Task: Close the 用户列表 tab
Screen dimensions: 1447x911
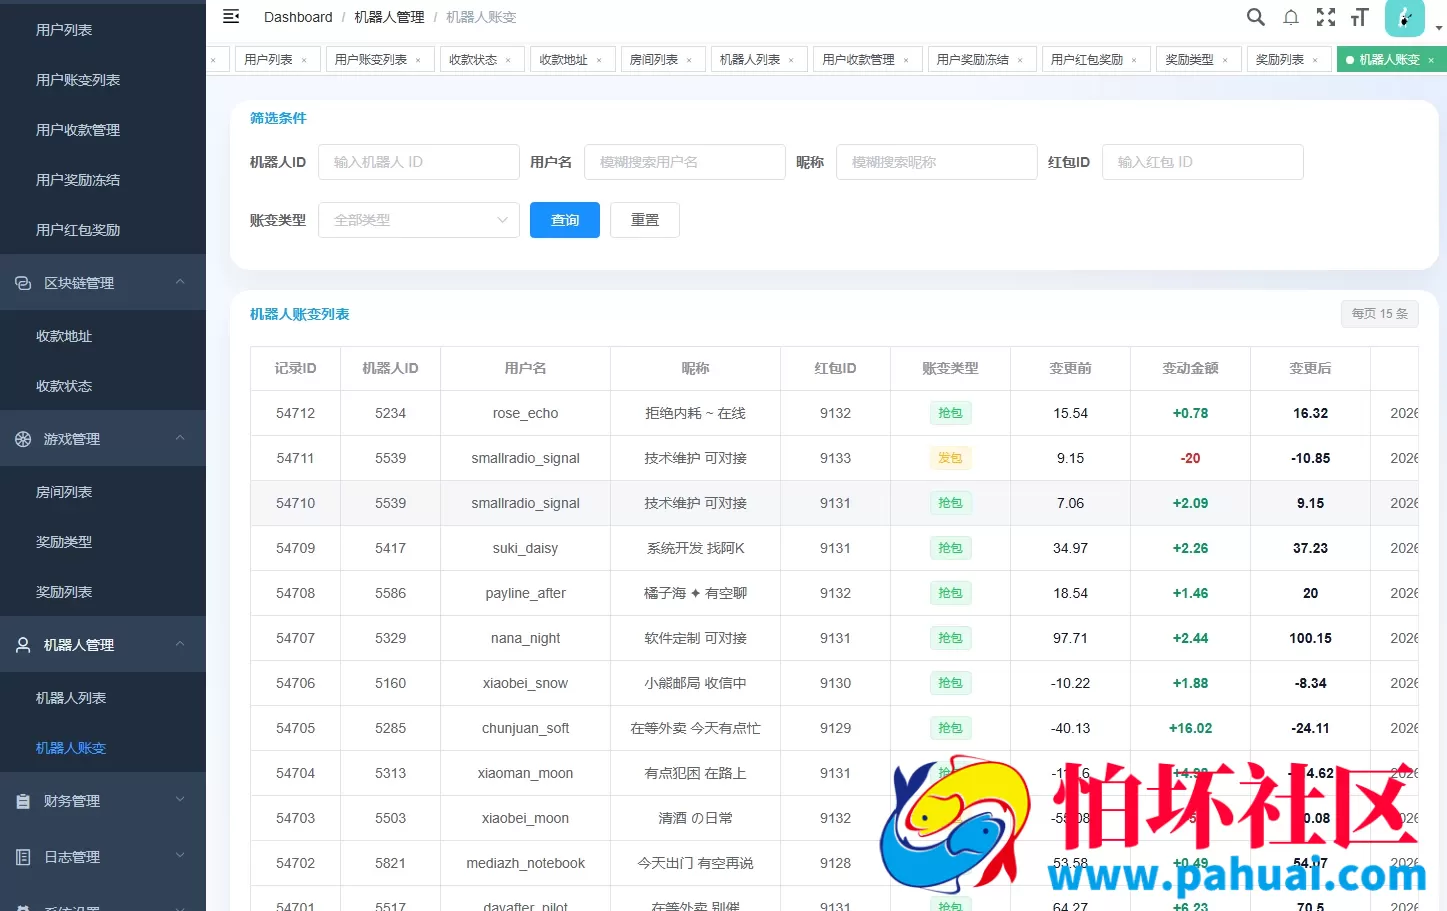Action: click(x=304, y=60)
